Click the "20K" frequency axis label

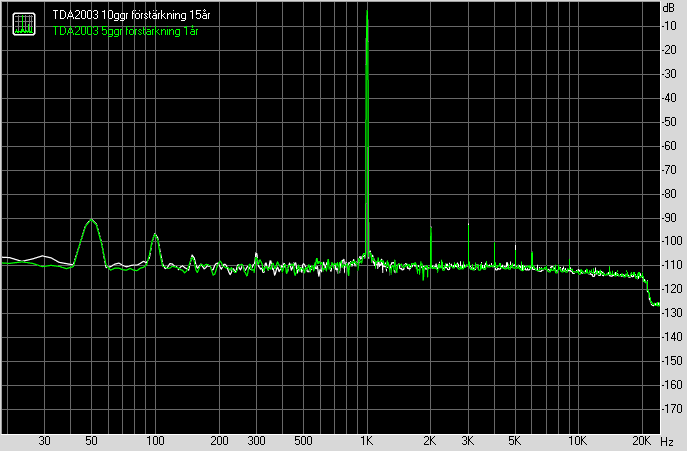[x=641, y=441]
